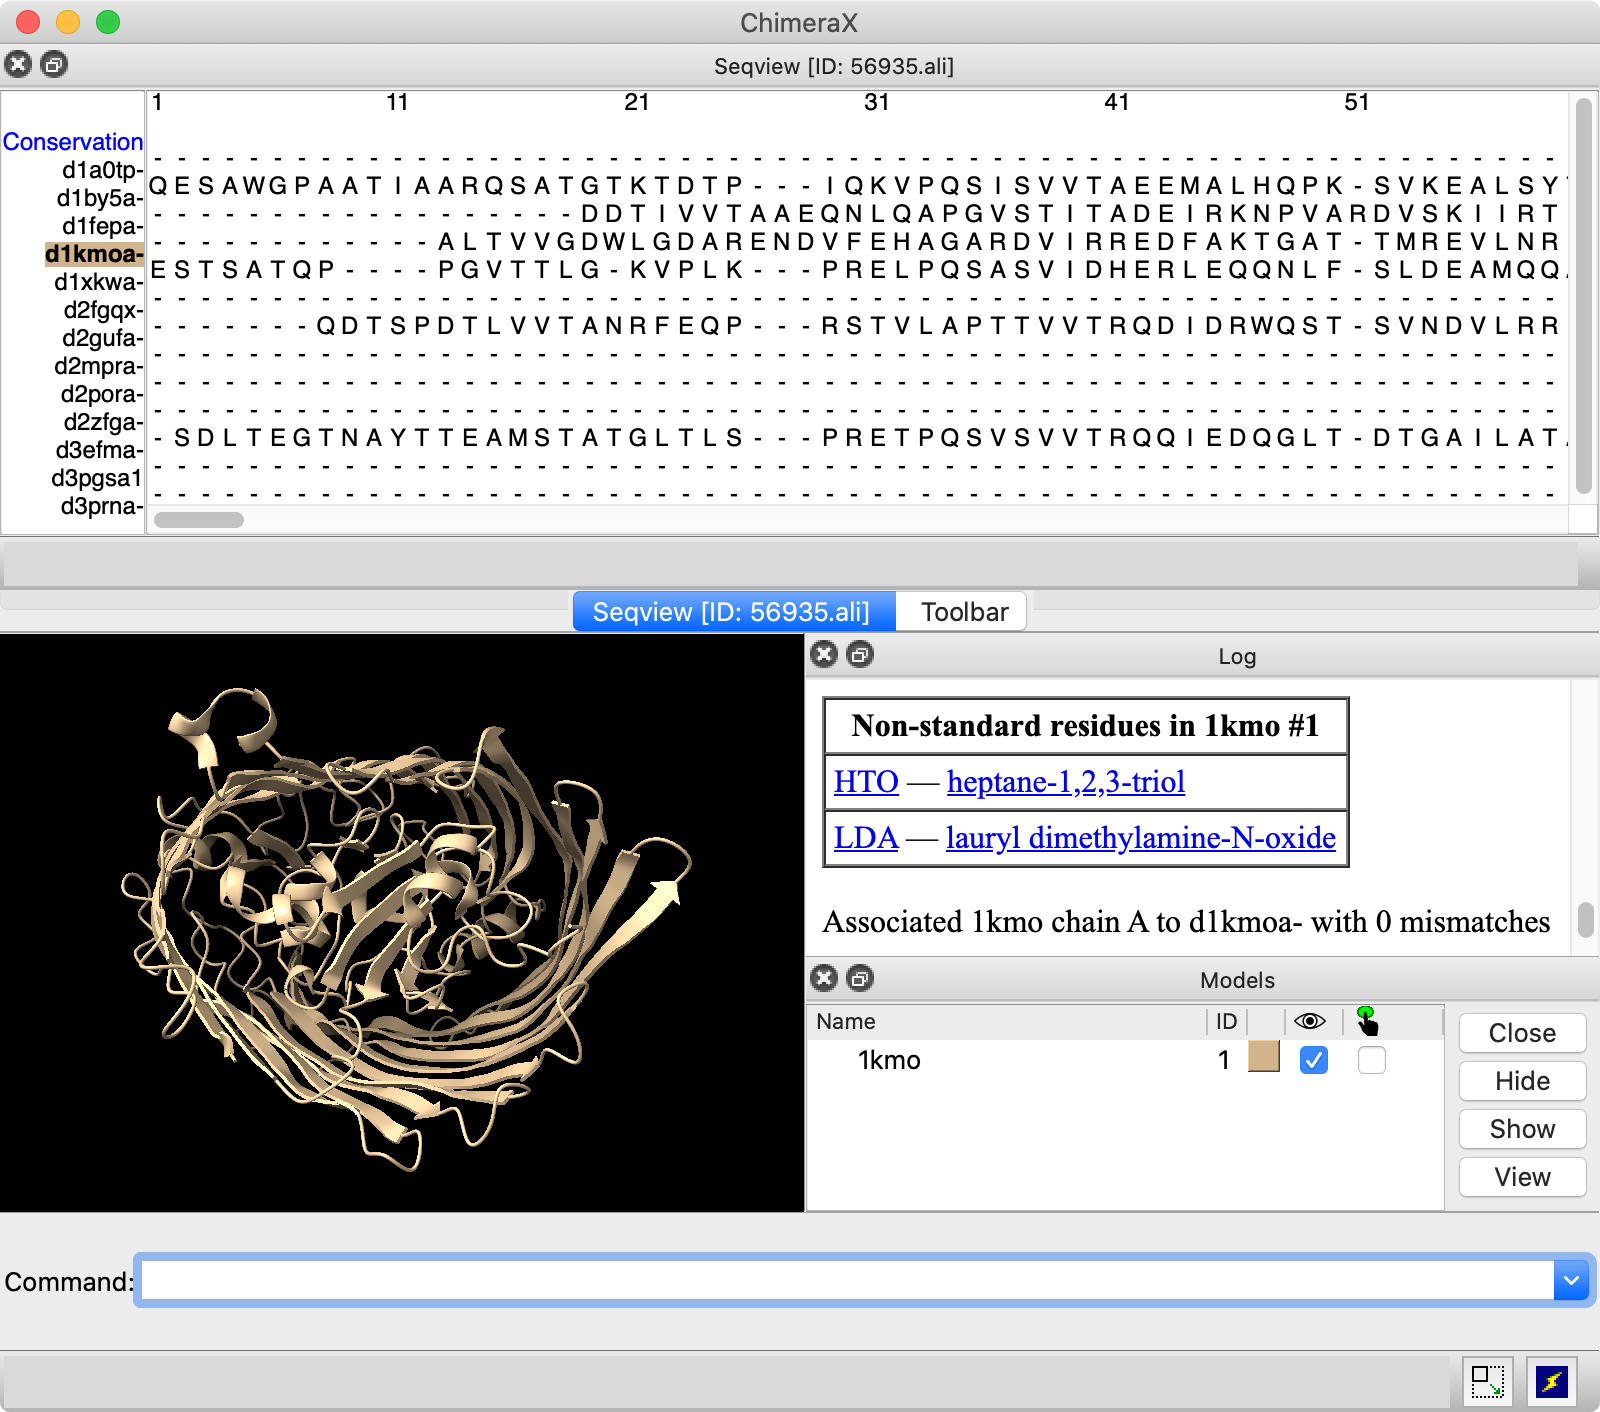Viewport: 1600px width, 1412px height.
Task: Open the command history dropdown arrow
Action: 1571,1281
